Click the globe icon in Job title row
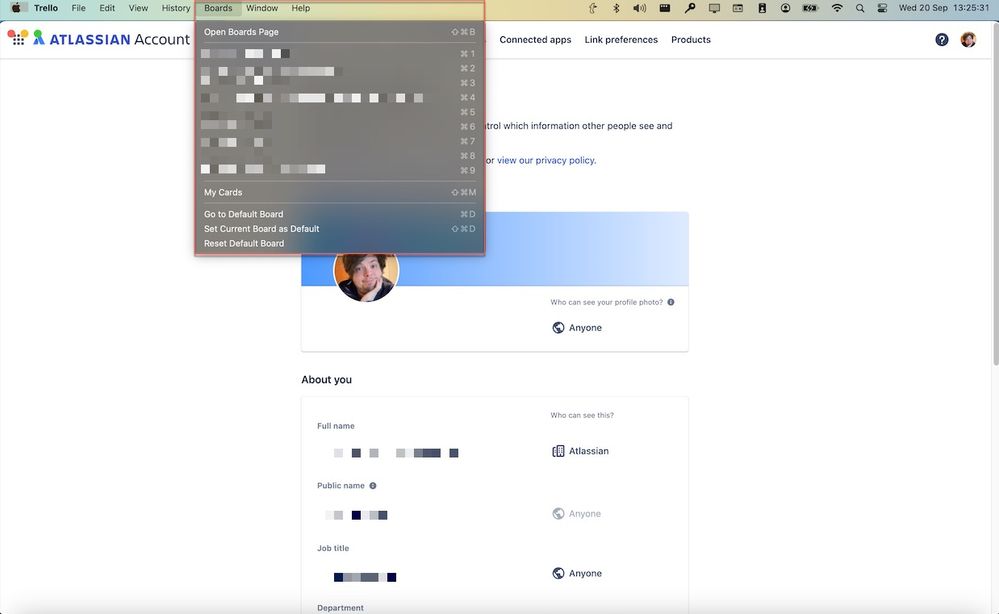This screenshot has height=614, width=999. click(558, 573)
